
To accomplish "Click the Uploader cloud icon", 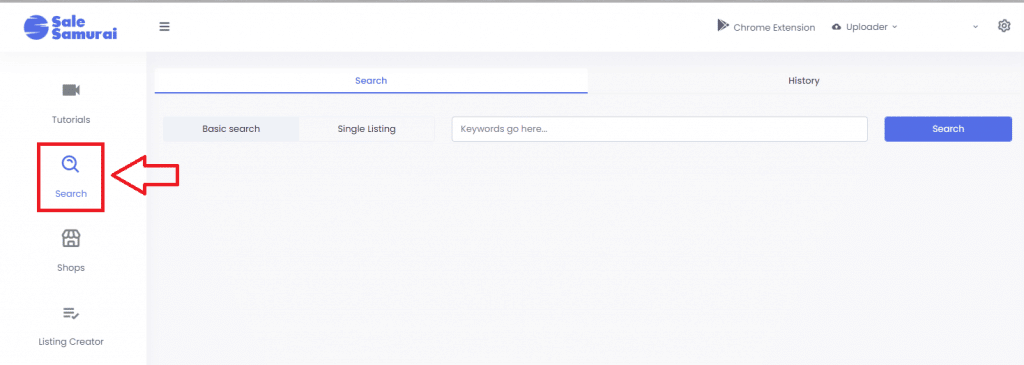I will pos(837,27).
